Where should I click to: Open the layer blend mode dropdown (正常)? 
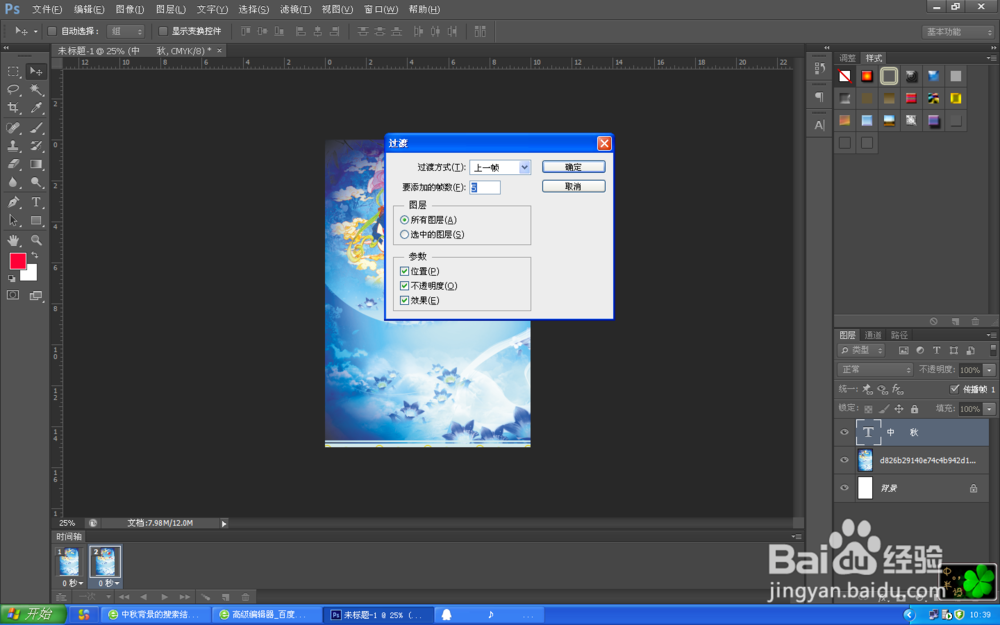coord(875,370)
